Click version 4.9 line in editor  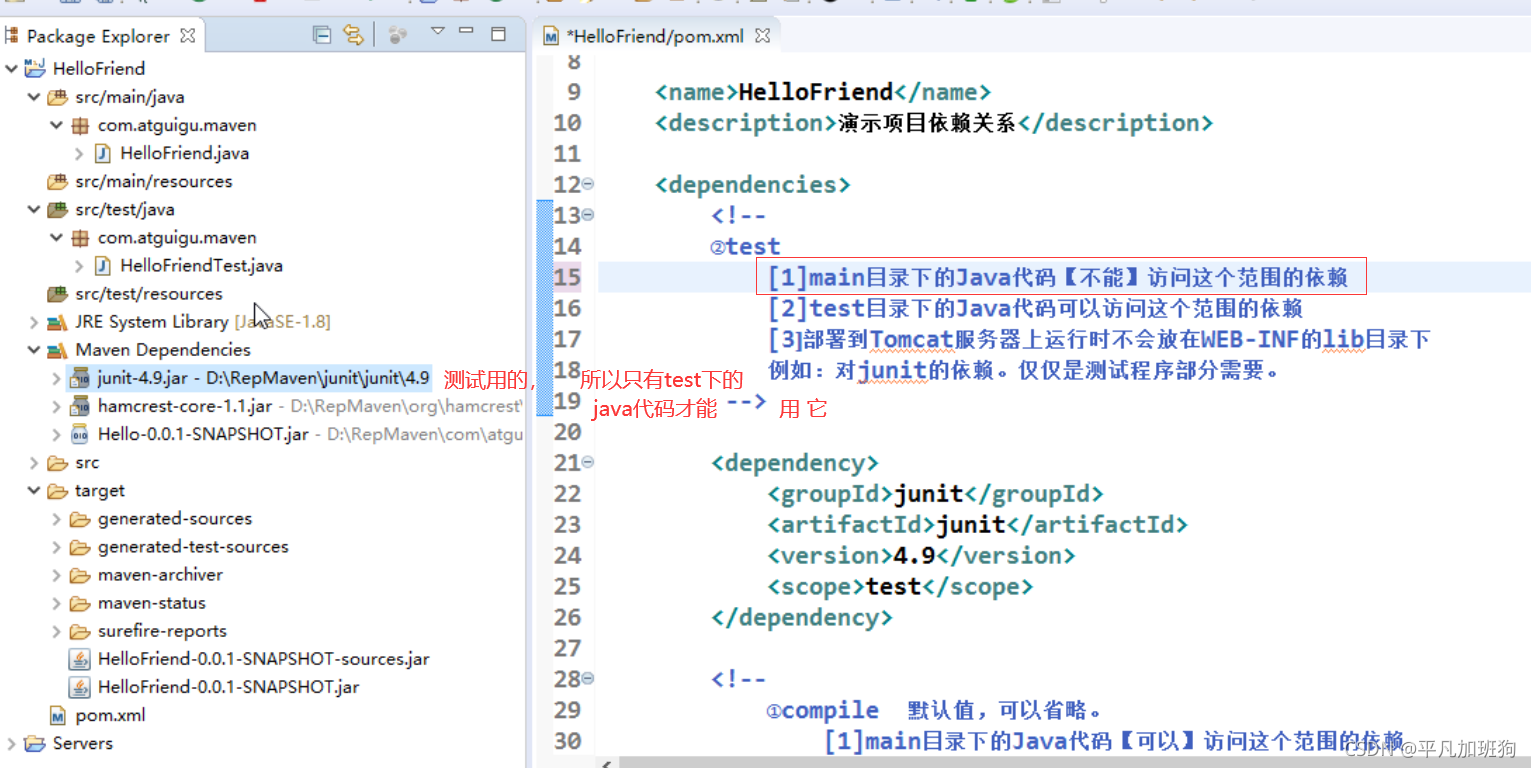pos(921,555)
